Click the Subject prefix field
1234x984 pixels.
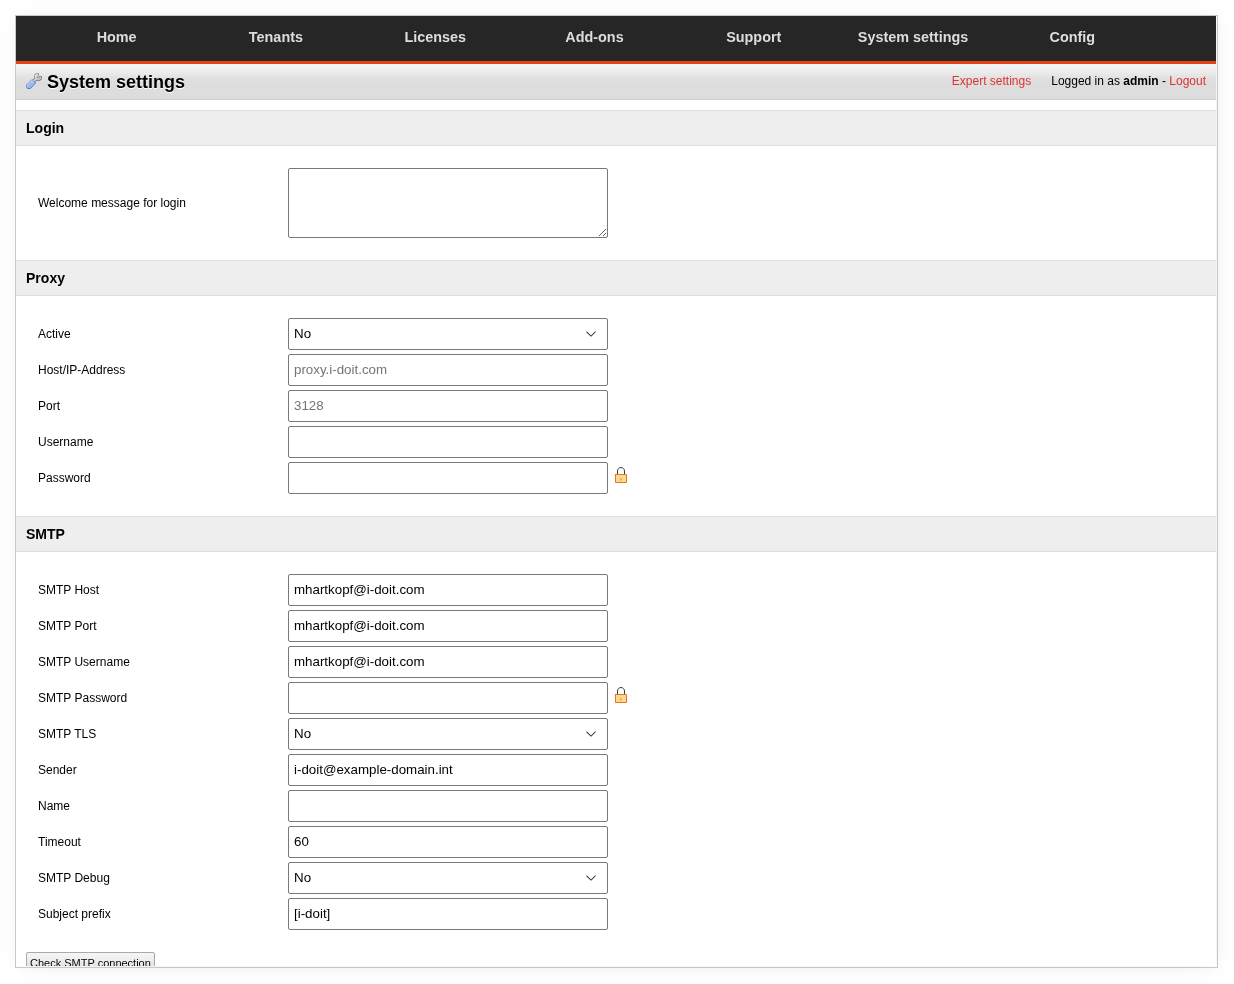pyautogui.click(x=447, y=914)
